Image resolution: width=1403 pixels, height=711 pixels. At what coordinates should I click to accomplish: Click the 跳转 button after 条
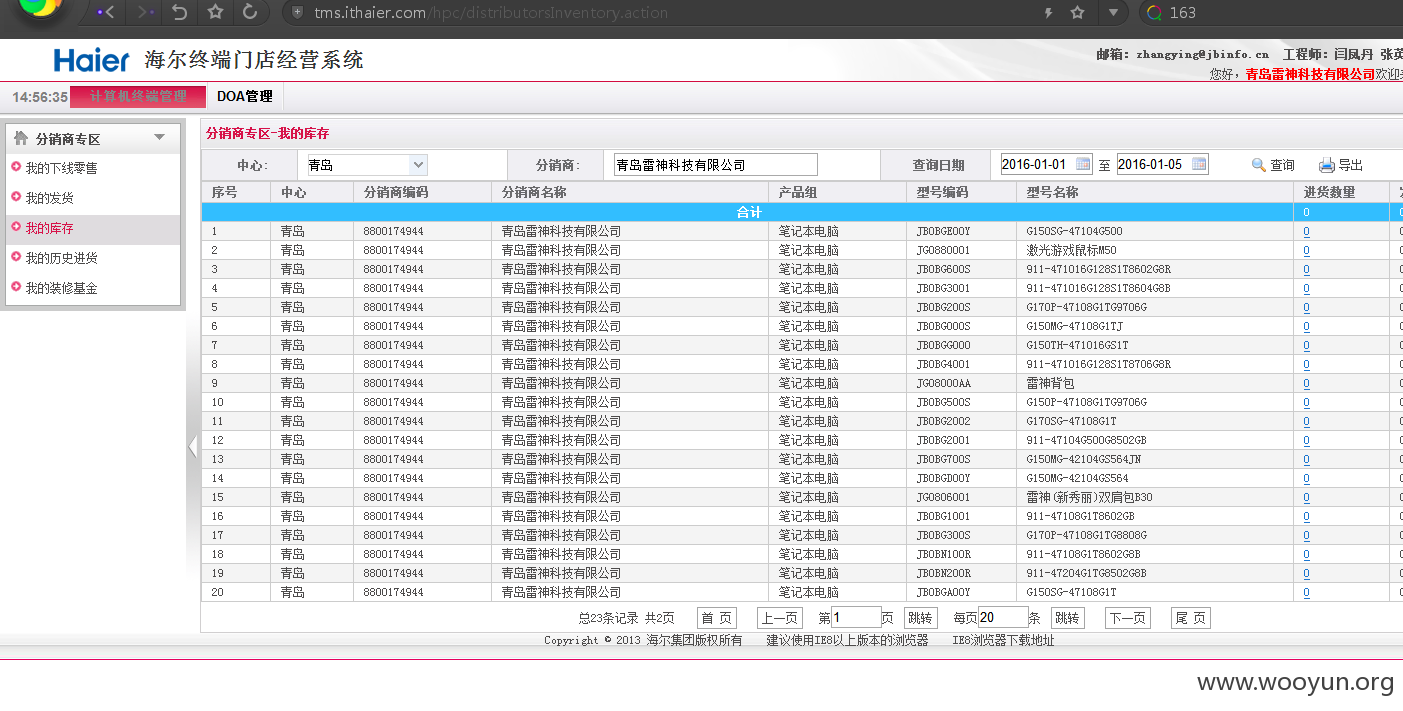[1067, 618]
